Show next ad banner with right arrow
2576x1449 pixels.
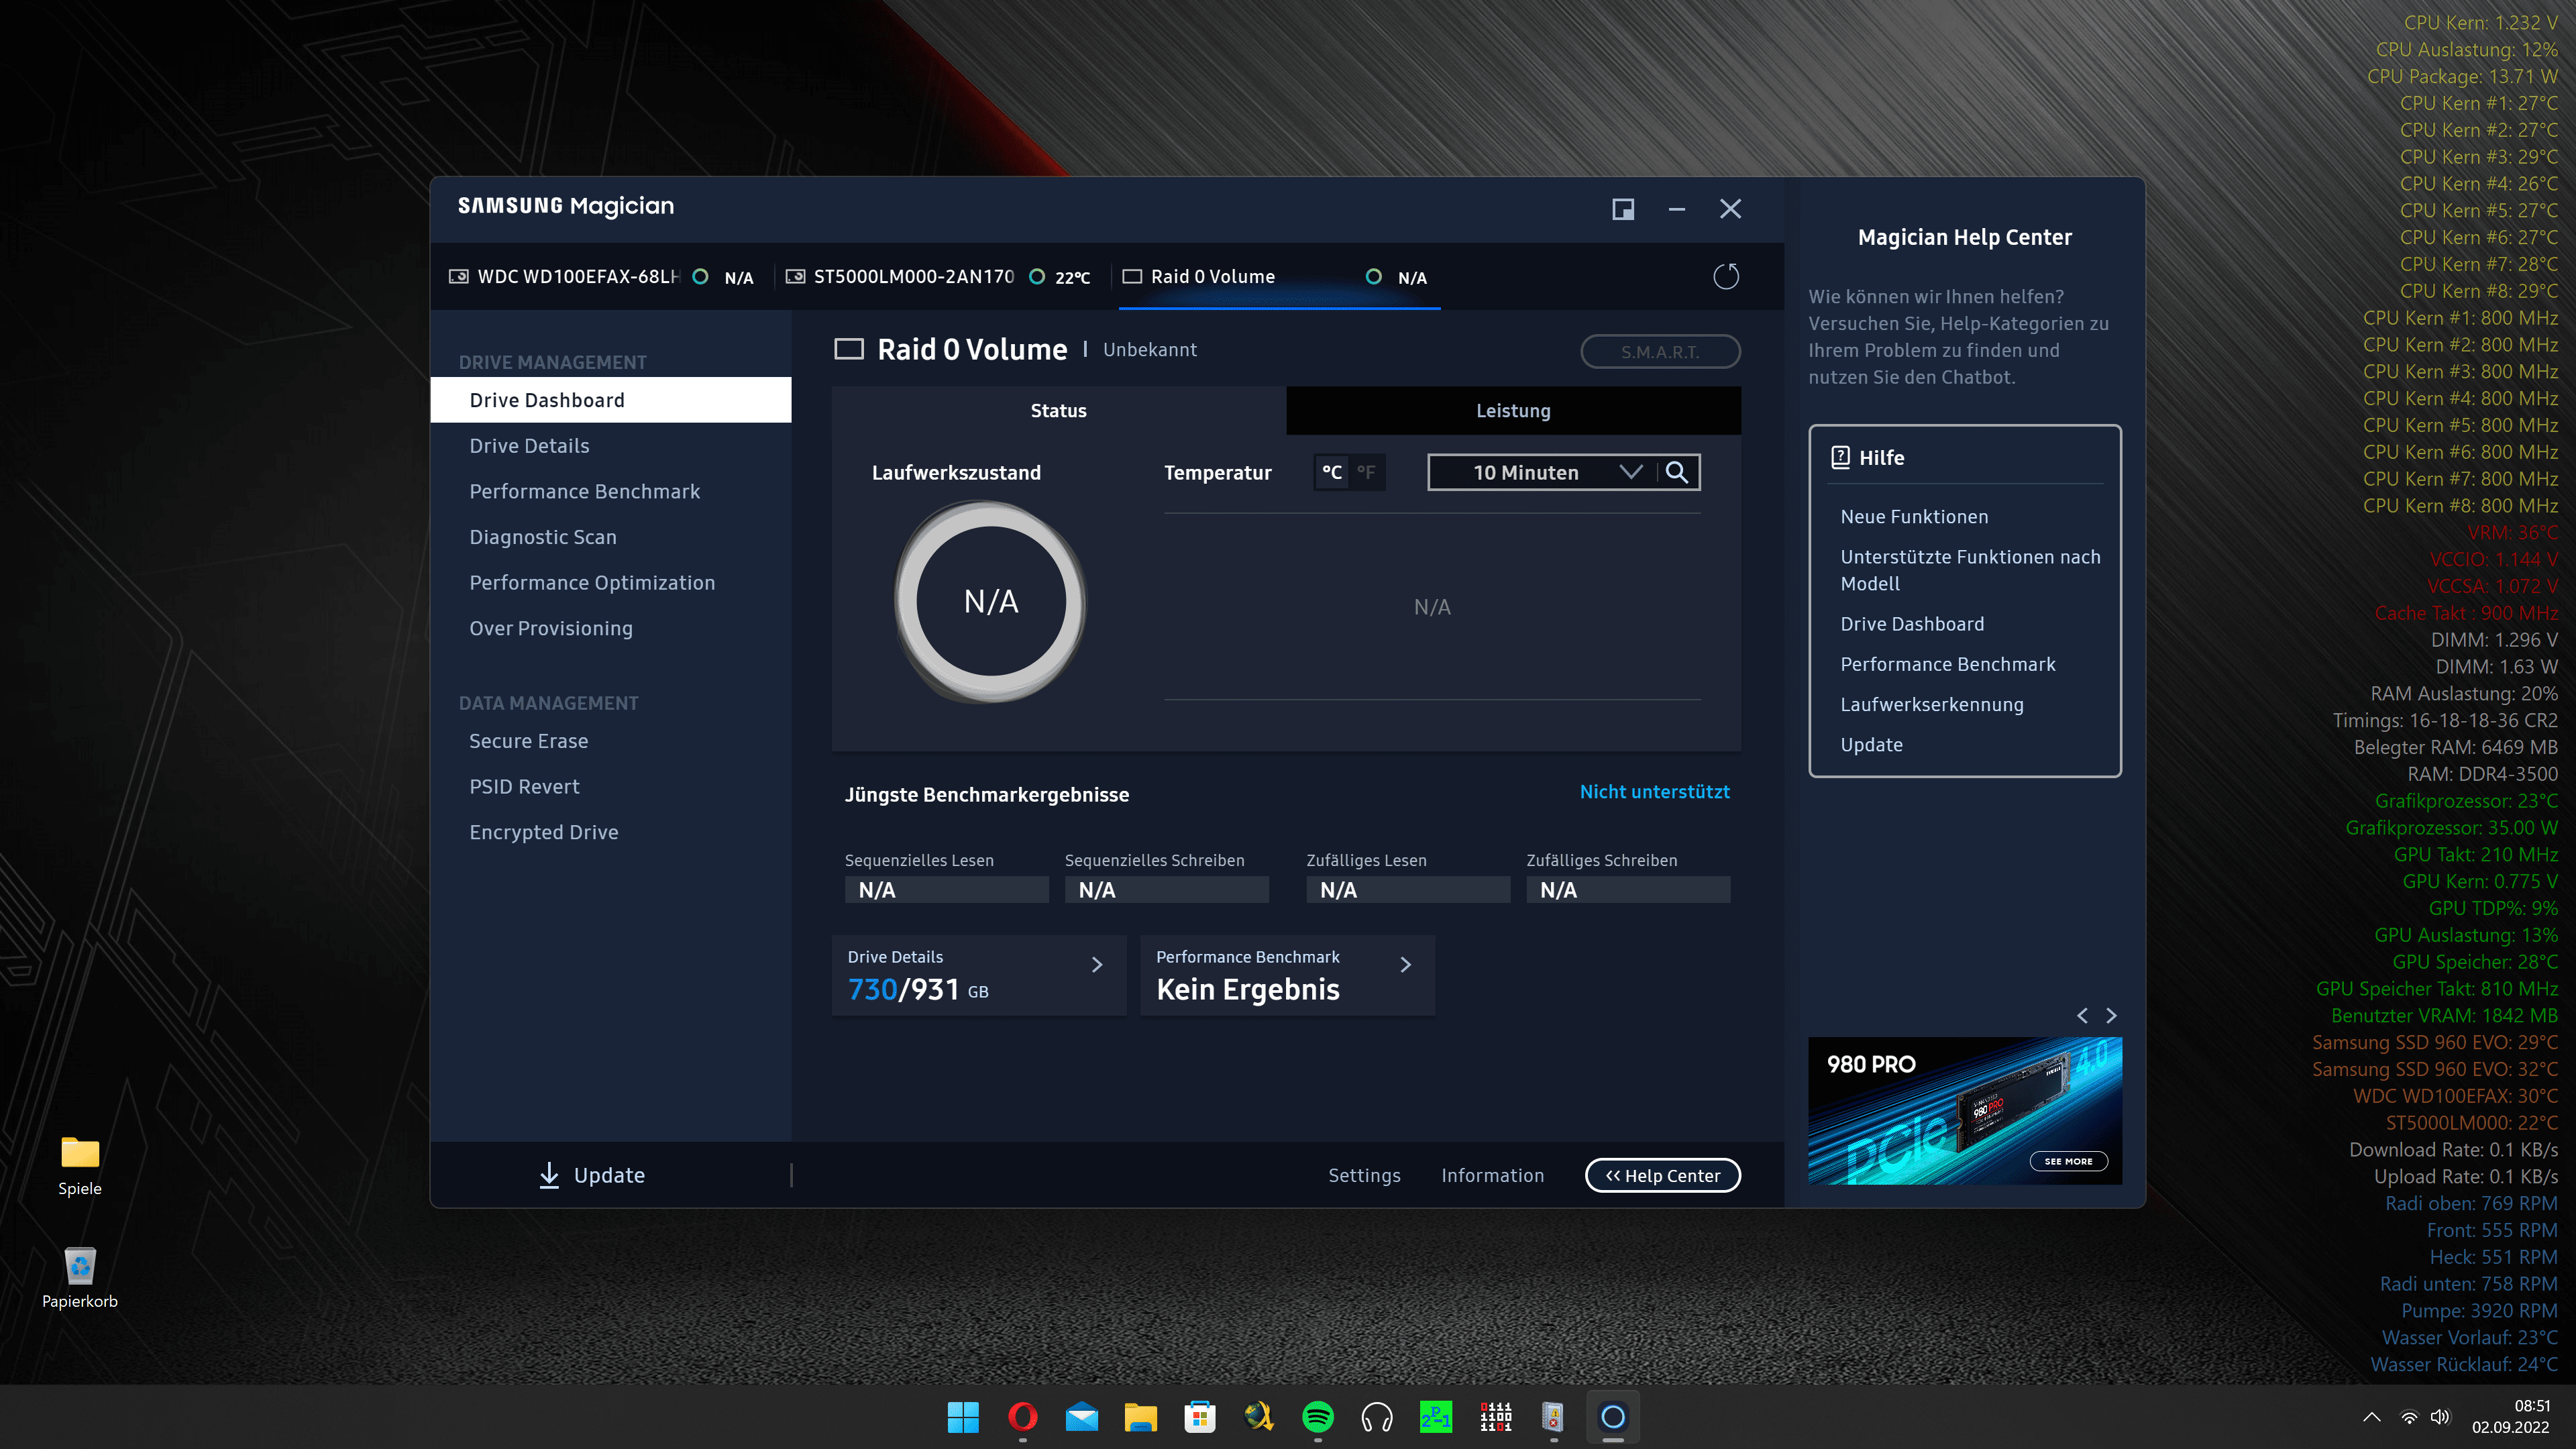2111,1016
